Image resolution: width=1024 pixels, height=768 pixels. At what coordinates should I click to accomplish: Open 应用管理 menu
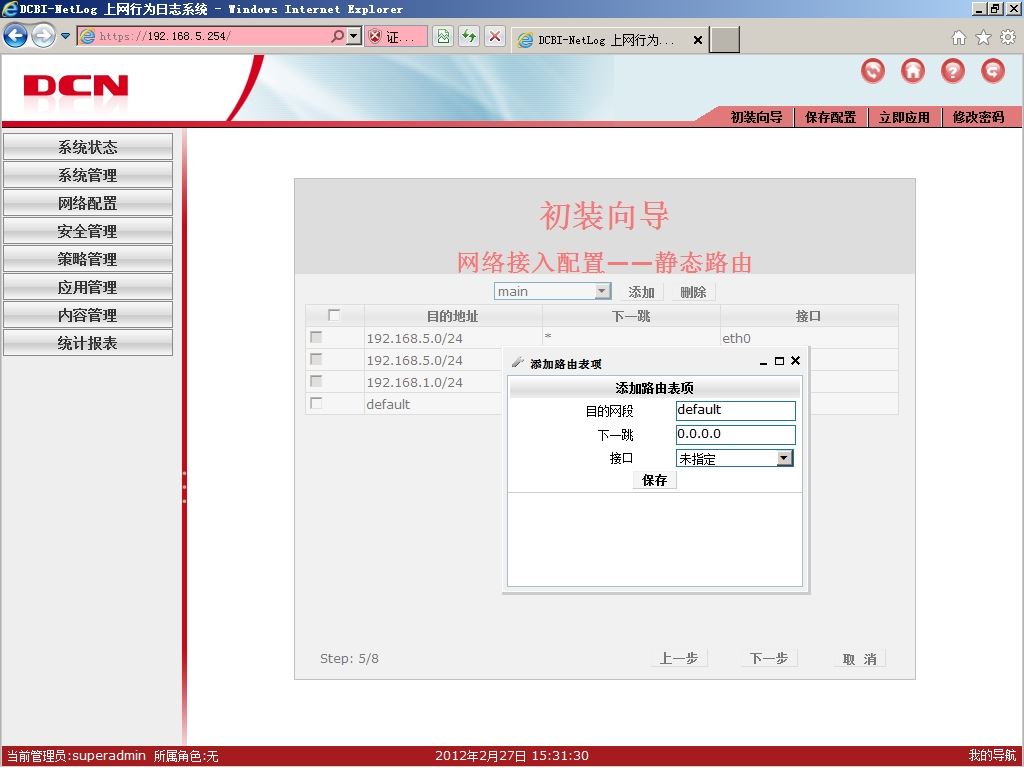coord(88,287)
